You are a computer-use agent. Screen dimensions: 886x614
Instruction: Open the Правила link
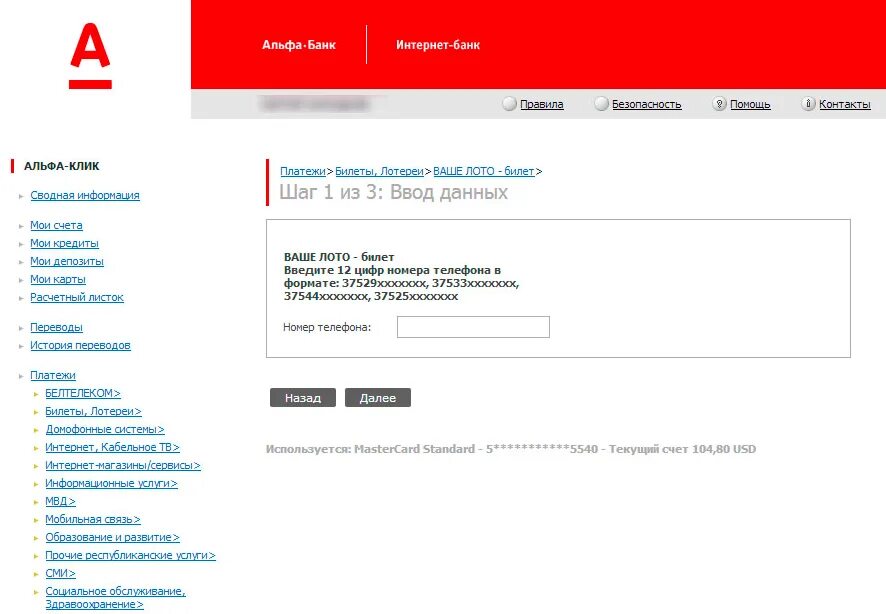tap(541, 104)
